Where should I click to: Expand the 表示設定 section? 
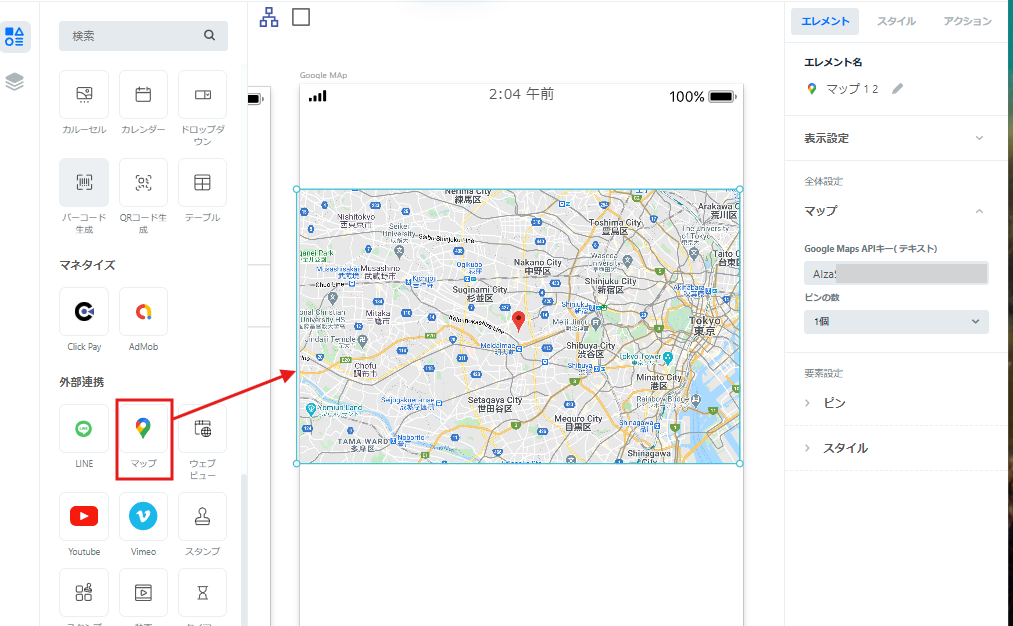click(895, 138)
